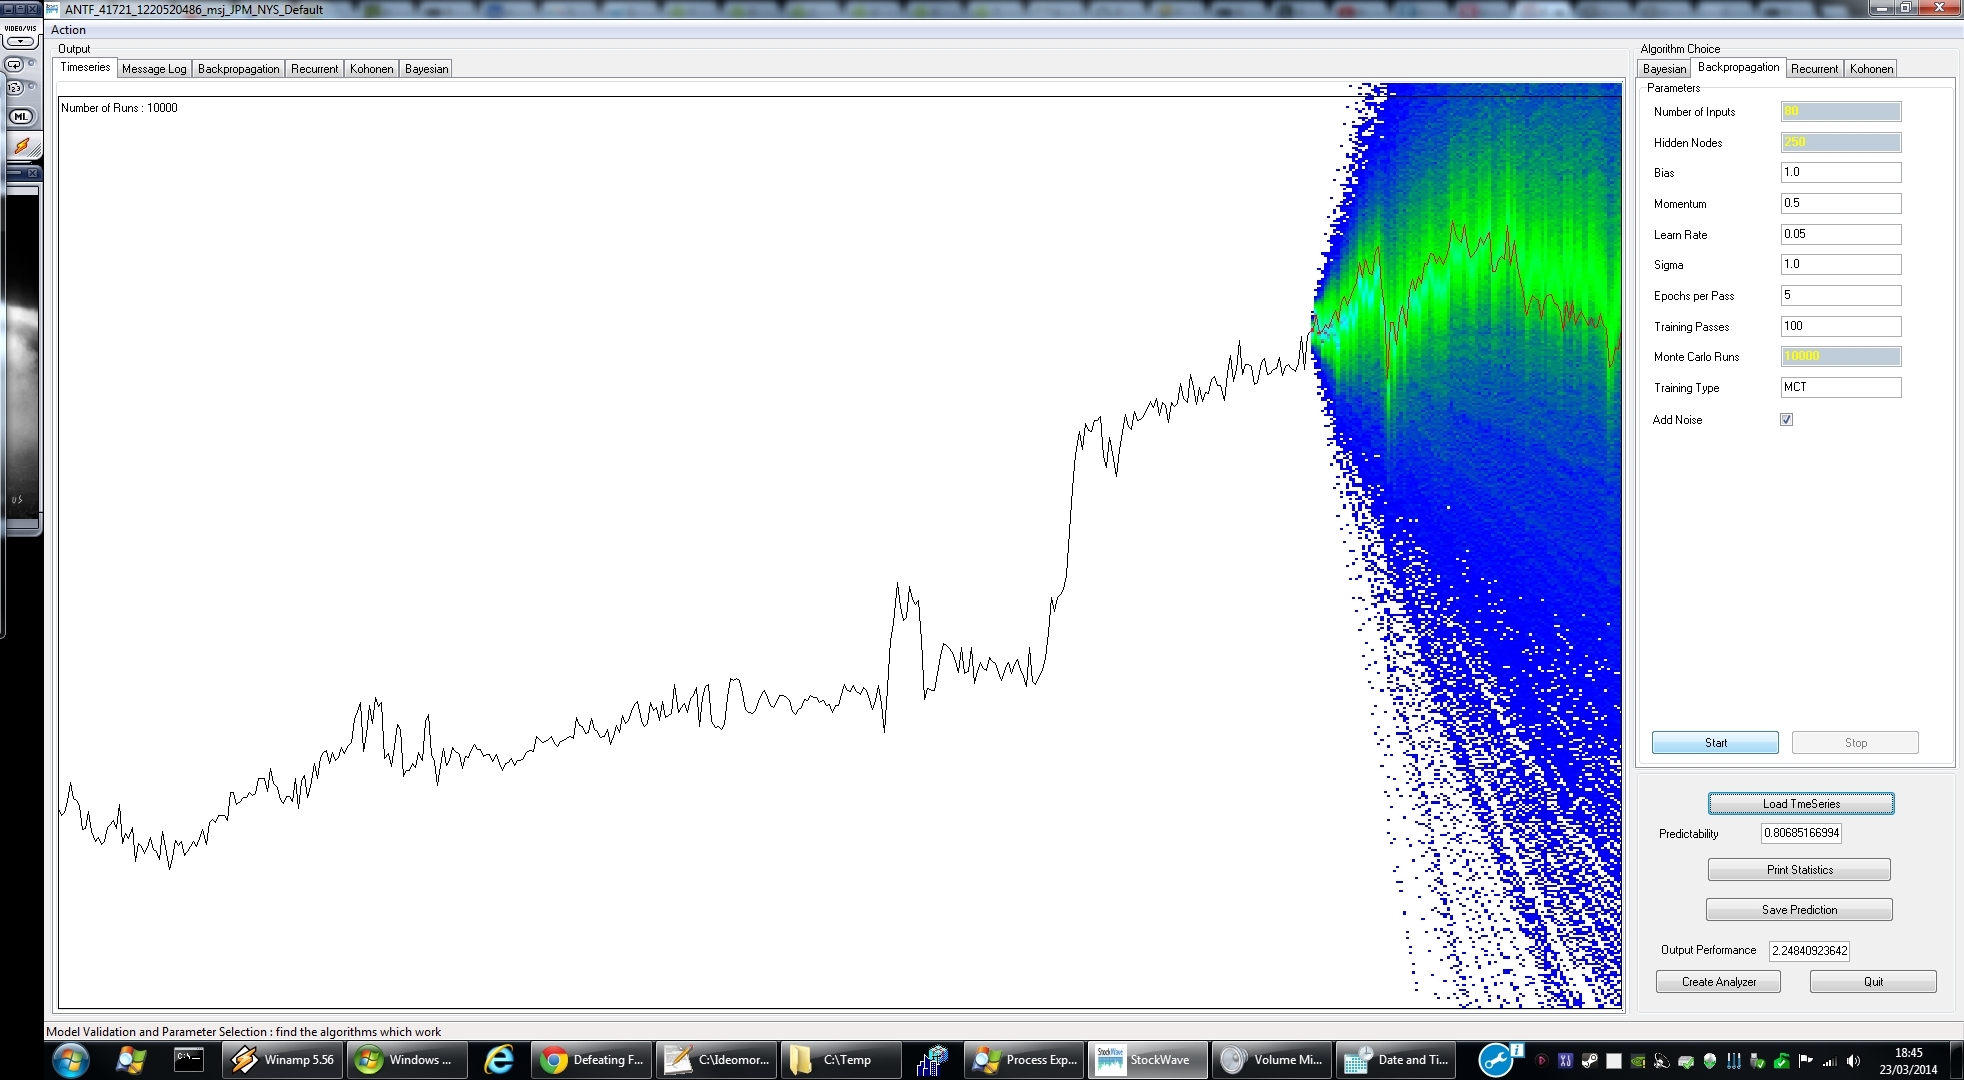1964x1080 pixels.
Task: Click the Load TimeSeries button
Action: click(1800, 804)
